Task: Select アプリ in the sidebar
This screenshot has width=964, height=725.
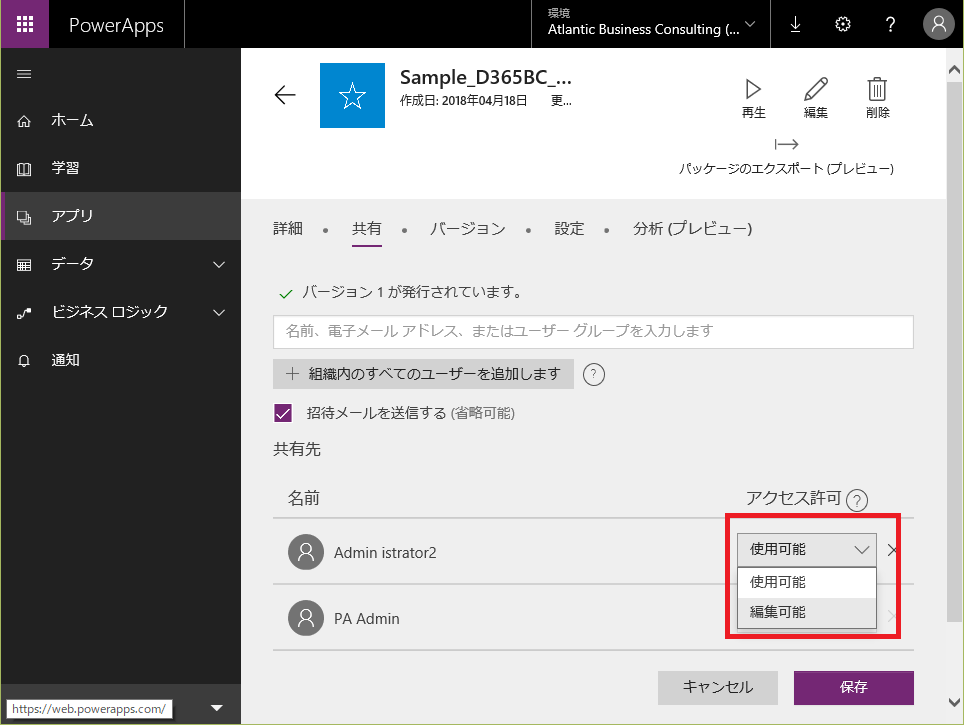Action: point(120,216)
